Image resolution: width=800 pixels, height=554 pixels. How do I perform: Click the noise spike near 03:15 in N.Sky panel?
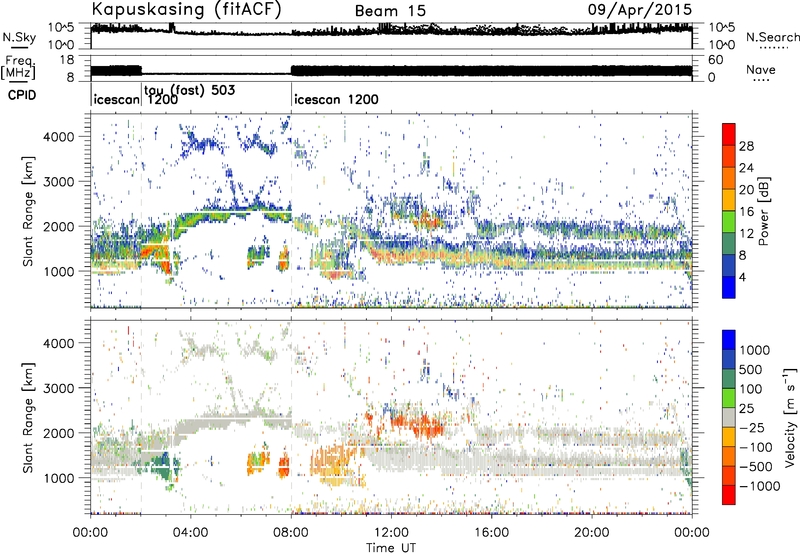[x=171, y=28]
